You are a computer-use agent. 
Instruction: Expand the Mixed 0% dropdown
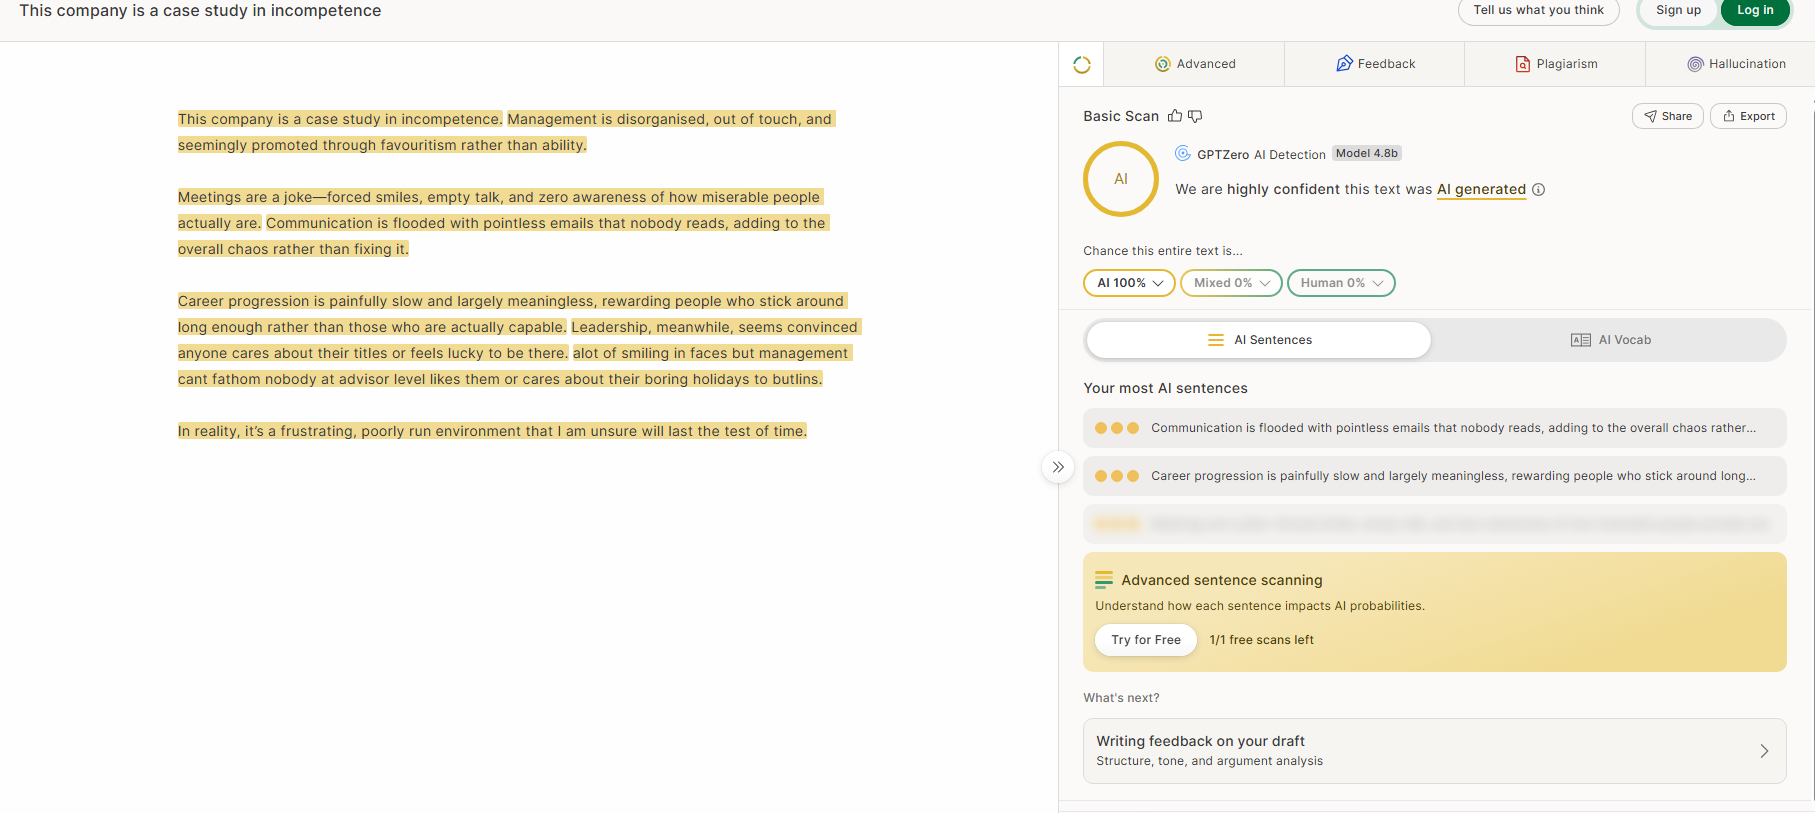click(x=1231, y=283)
